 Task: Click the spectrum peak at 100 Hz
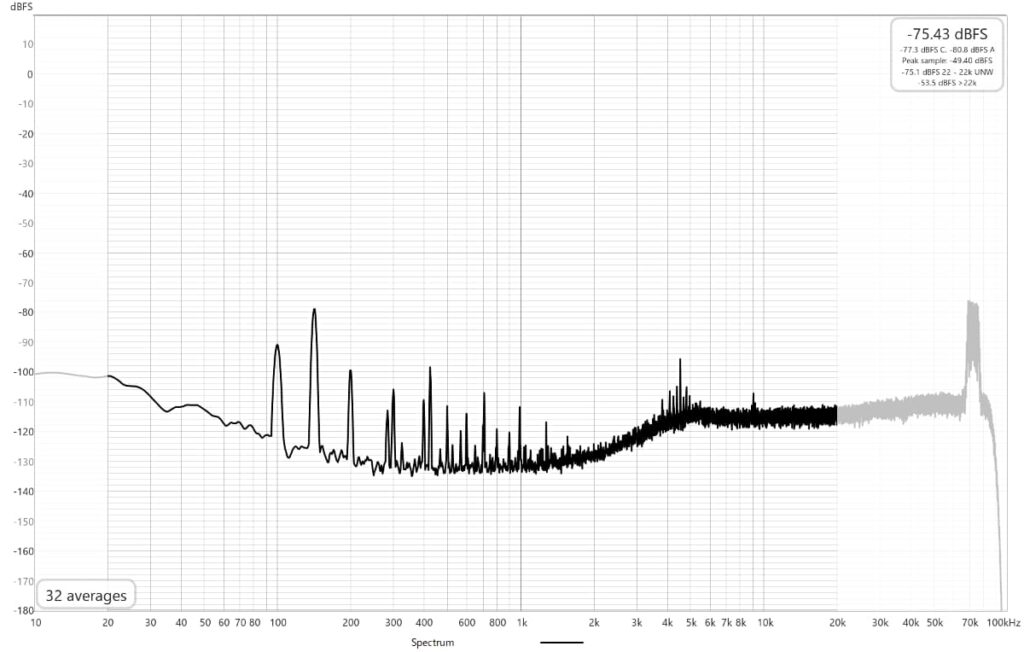(277, 346)
